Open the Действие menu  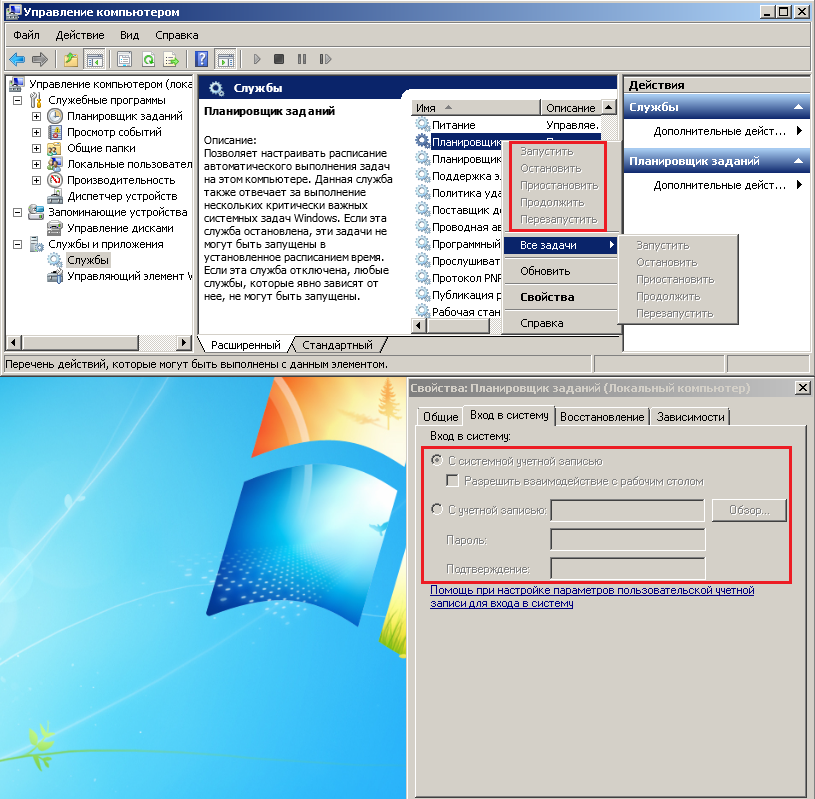[x=80, y=35]
